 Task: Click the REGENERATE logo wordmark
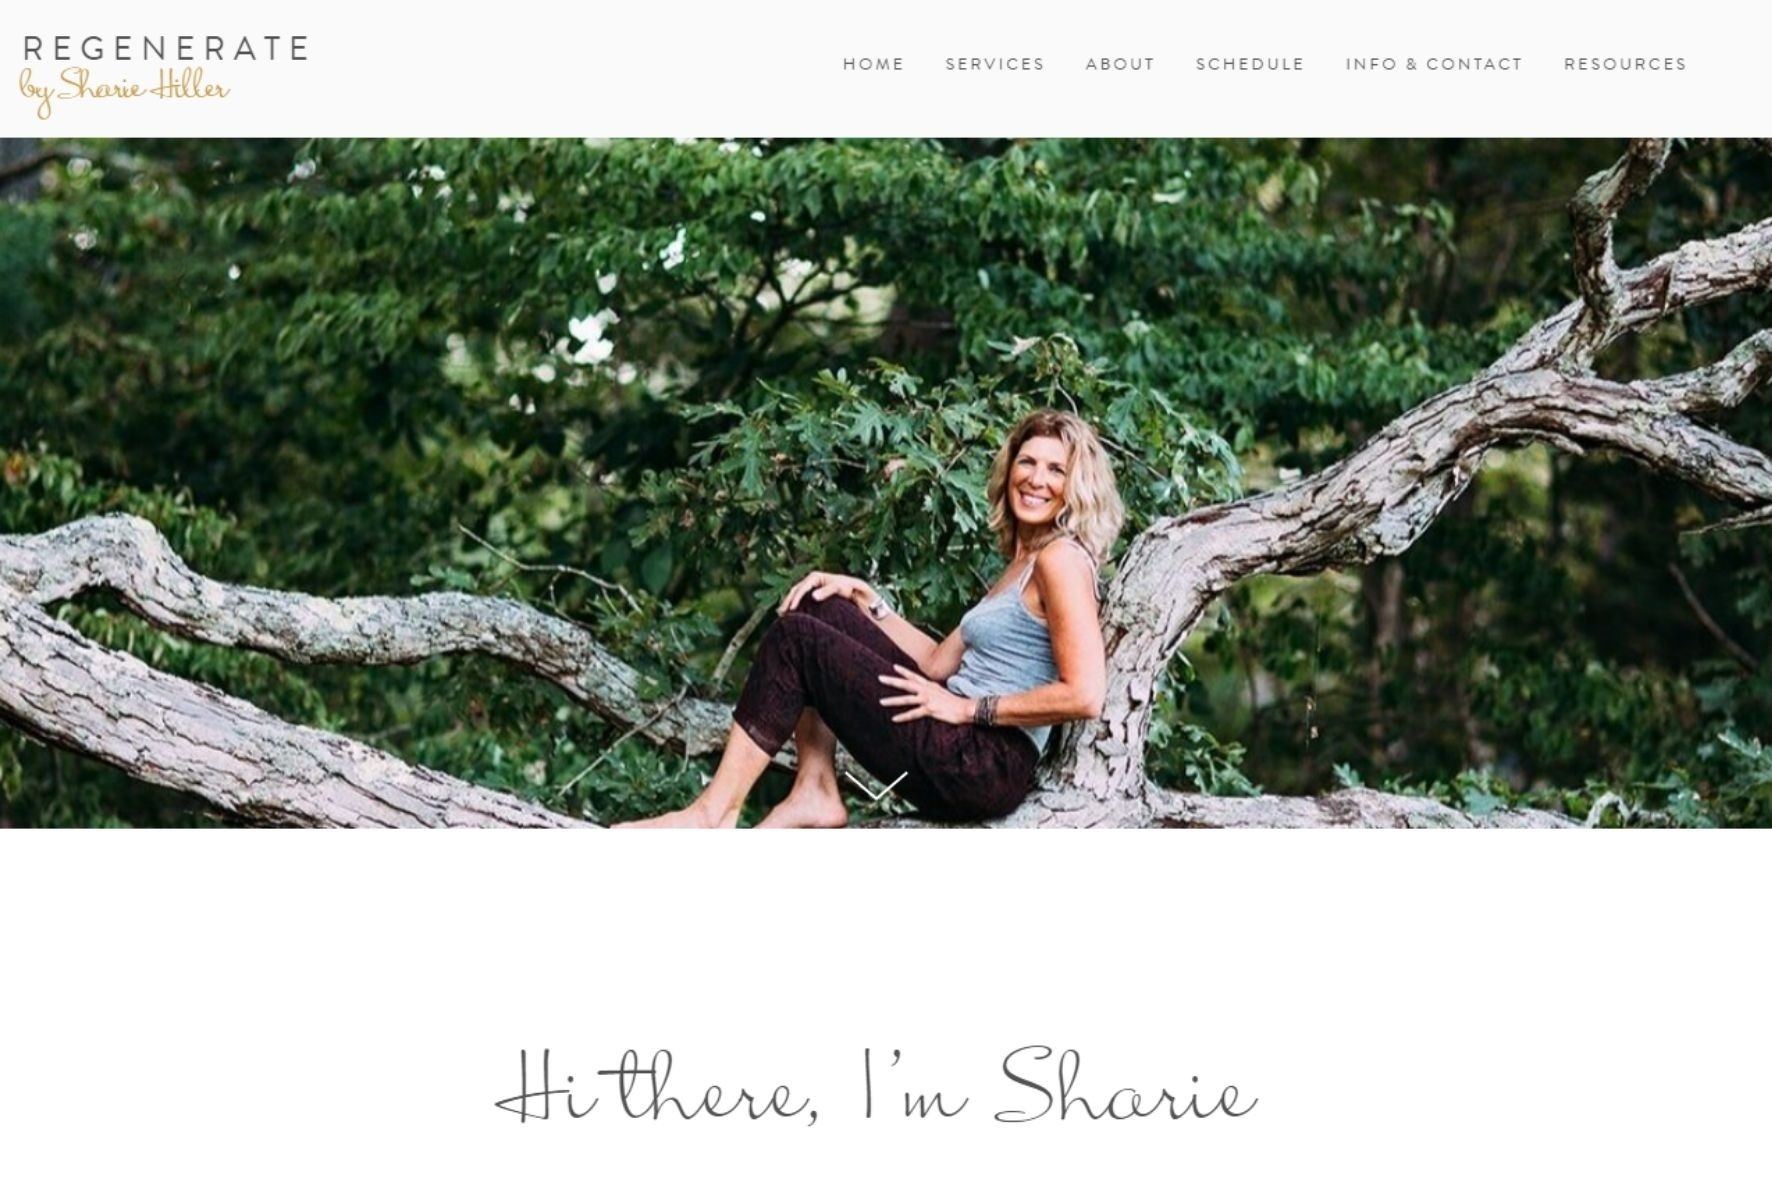(165, 49)
